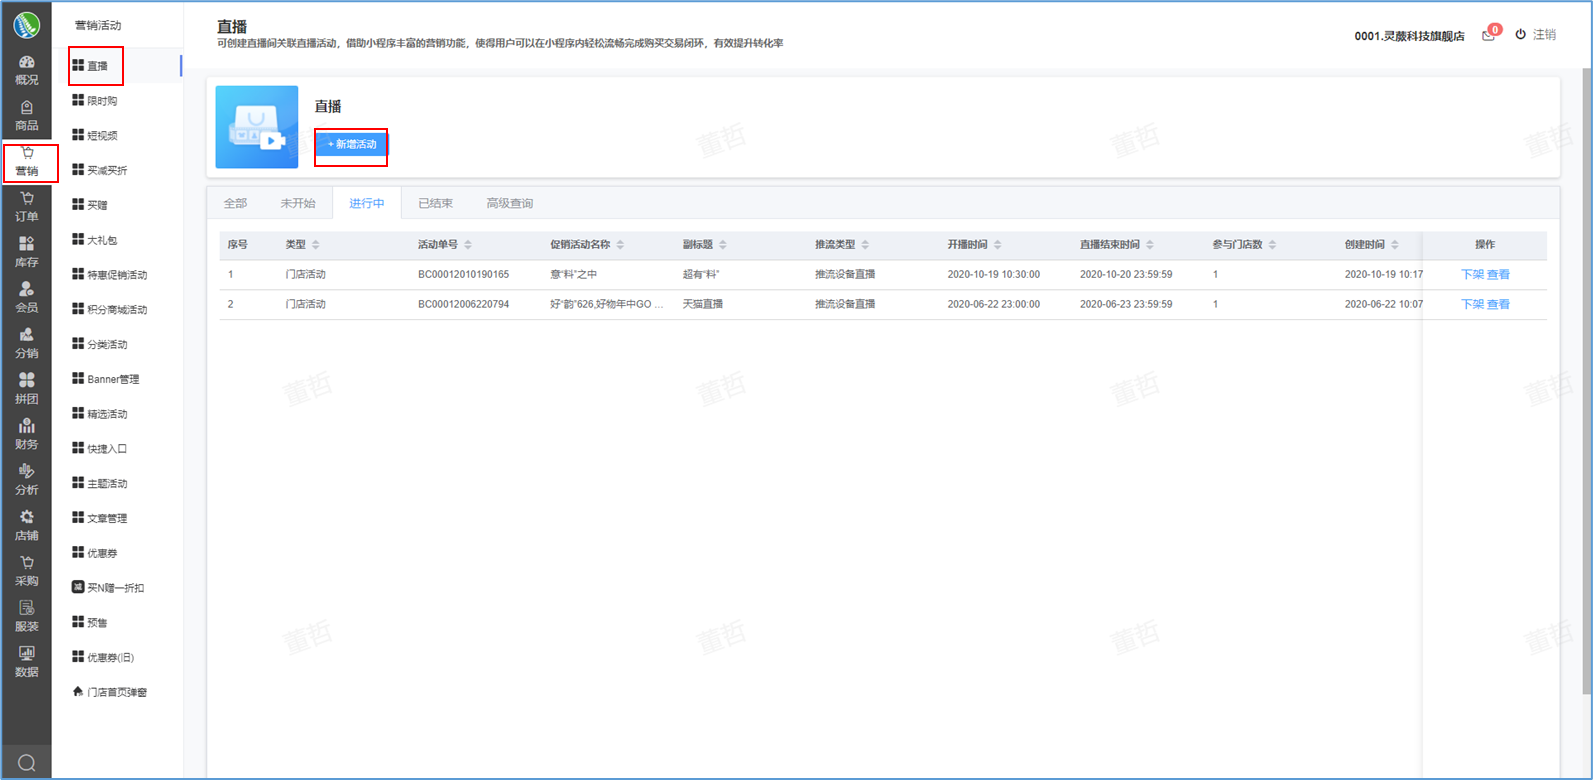The image size is (1593, 780).
Task: Open the 优惠券(旧) menu item
Action: 103,658
